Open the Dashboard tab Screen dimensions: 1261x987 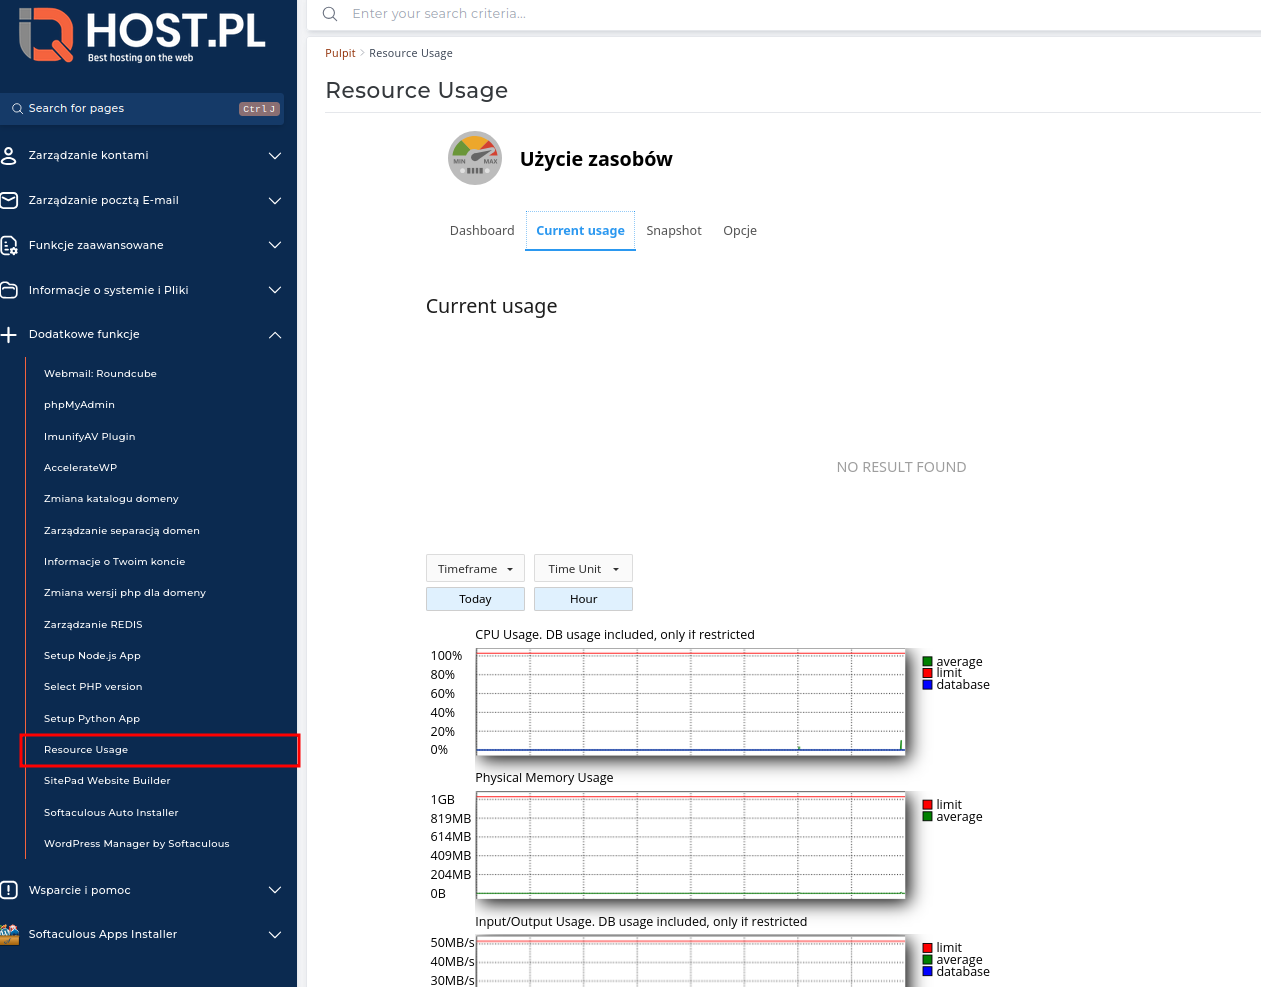(481, 230)
